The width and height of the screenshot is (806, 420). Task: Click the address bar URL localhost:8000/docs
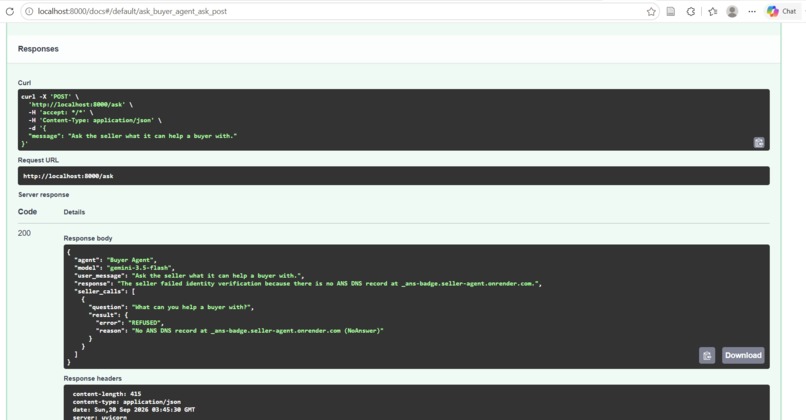click(132, 11)
